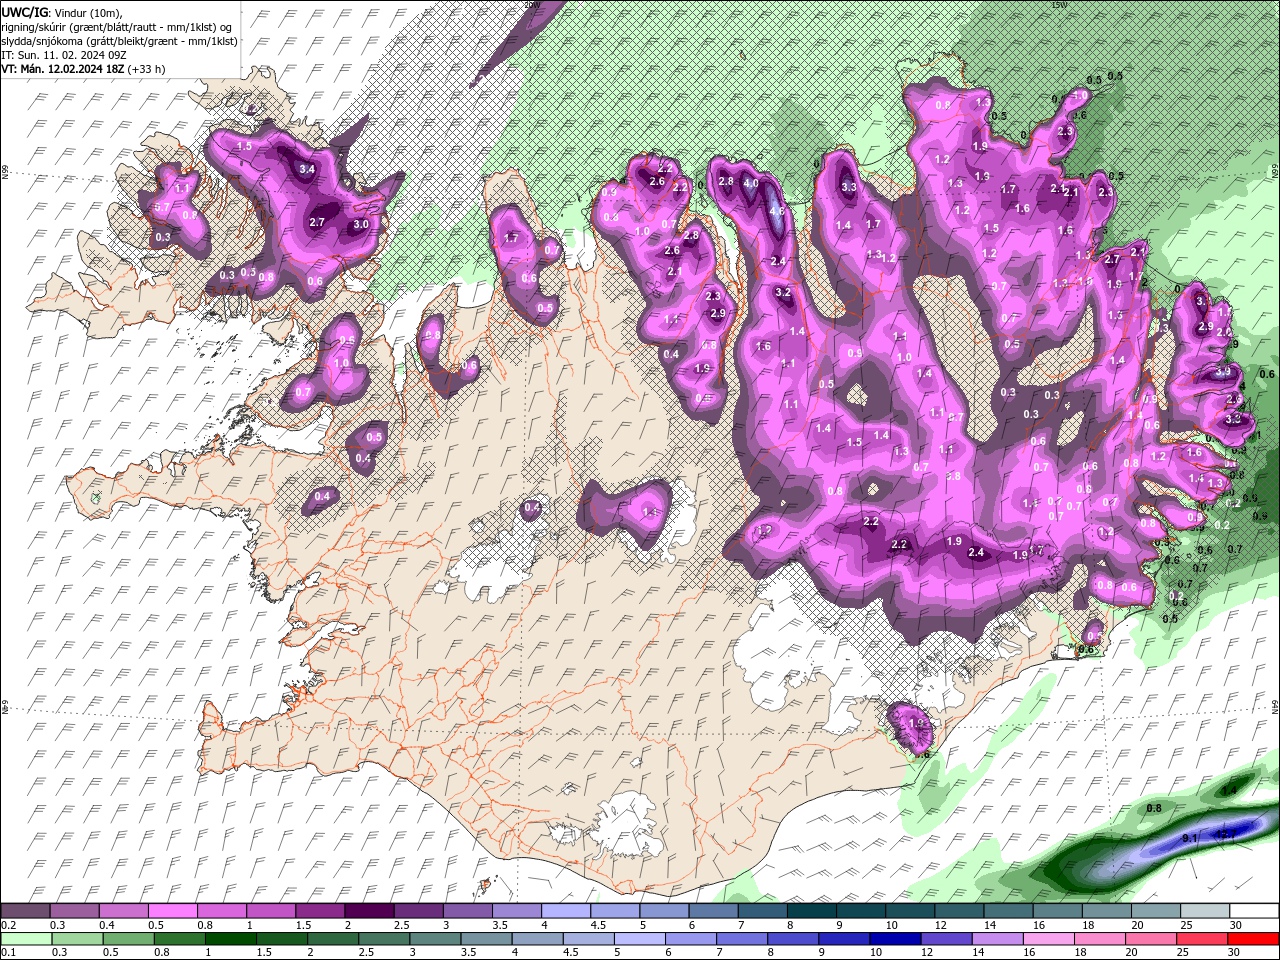Click the '3.2' snowfall value on the map
This screenshot has width=1280, height=960.
[x=783, y=292]
